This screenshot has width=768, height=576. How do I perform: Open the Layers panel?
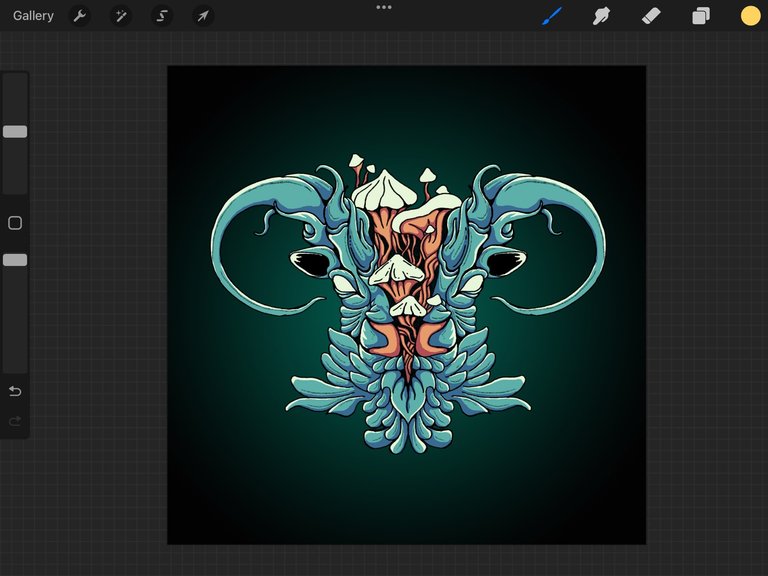tap(701, 16)
